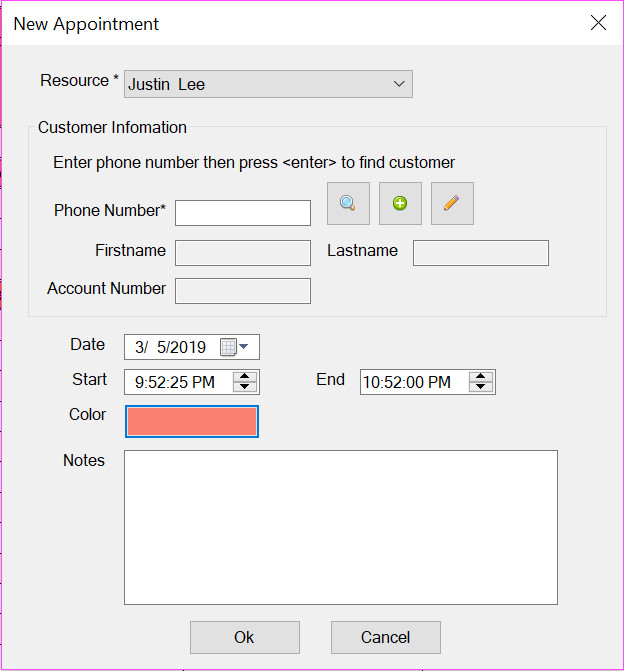Click inside the Notes text area
This screenshot has height=671, width=624.
[341, 527]
